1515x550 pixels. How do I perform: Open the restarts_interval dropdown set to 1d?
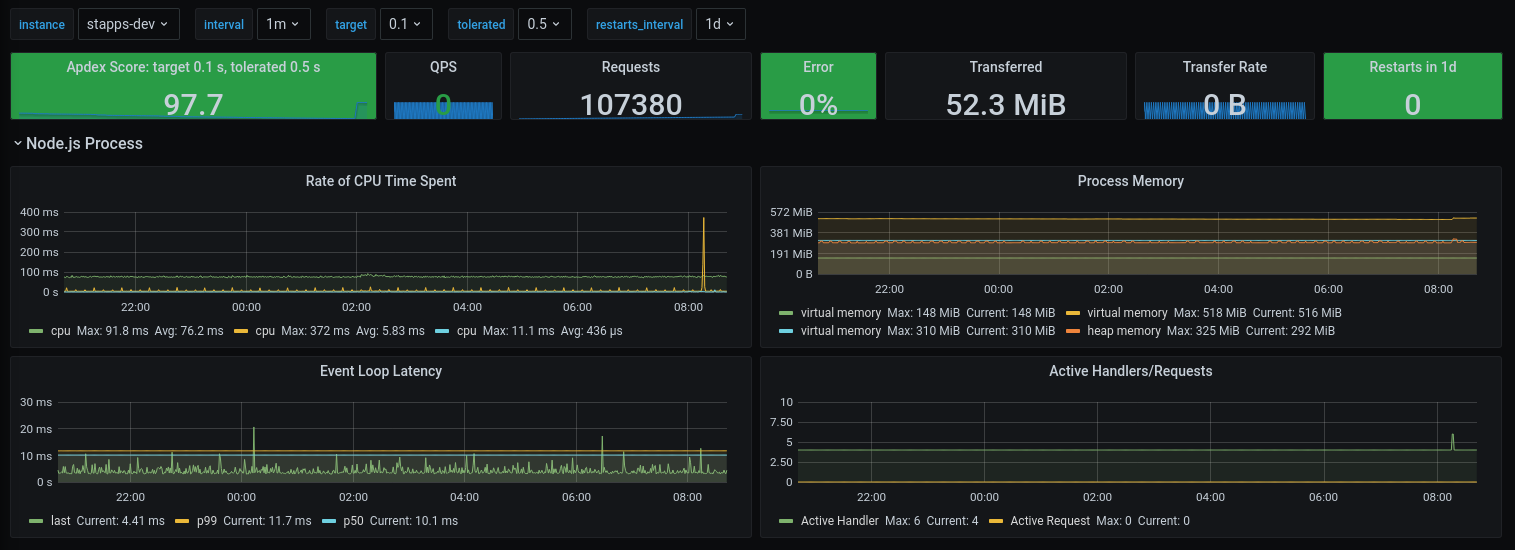720,24
